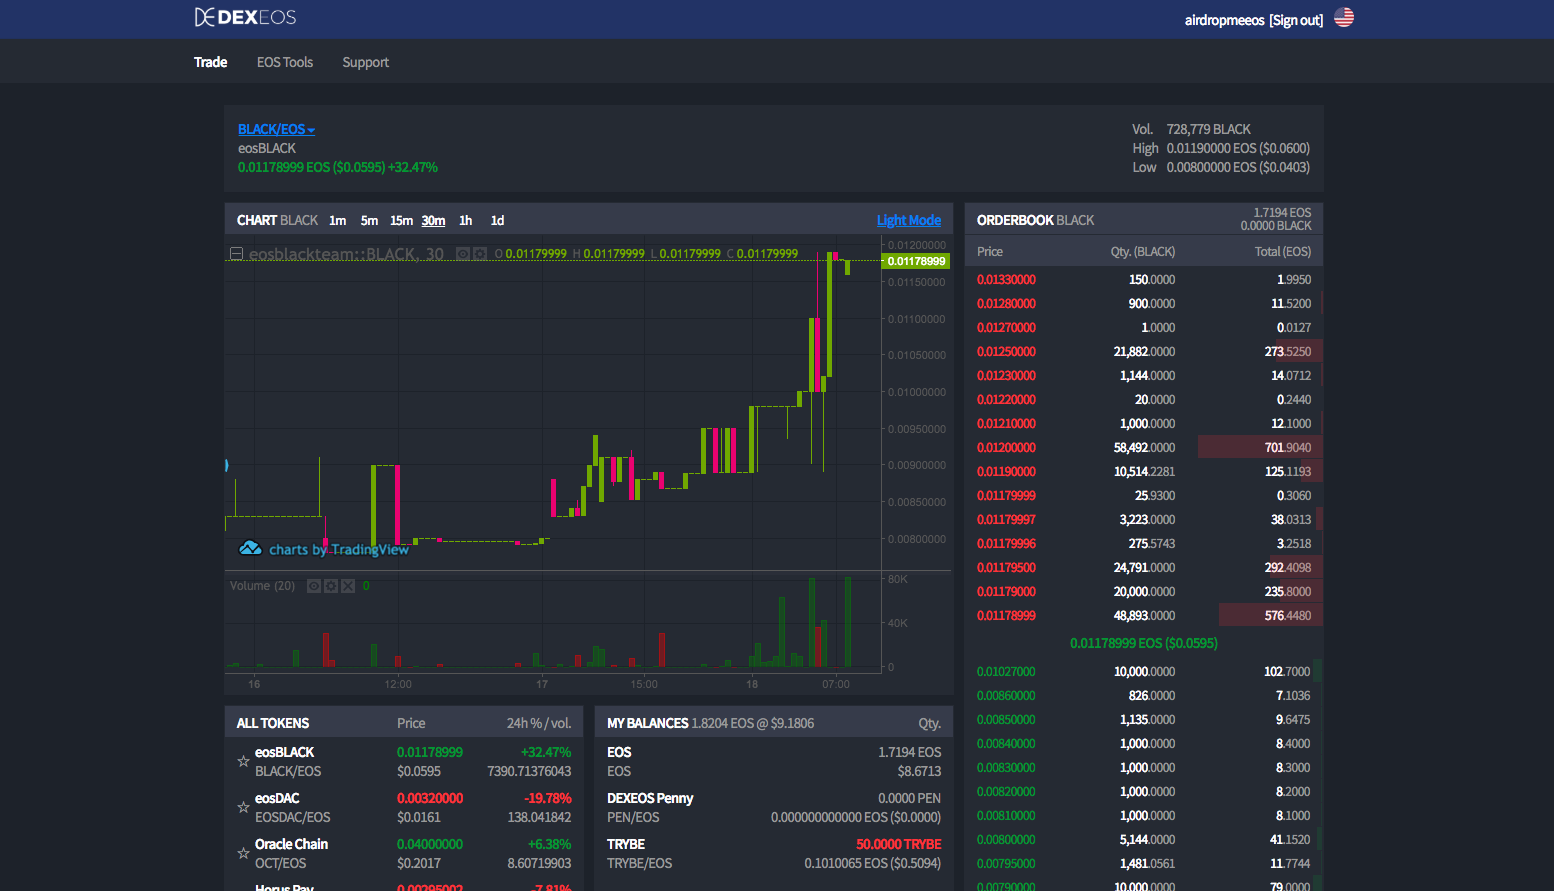Click the DEXEOS Penny balance row
The height and width of the screenshot is (891, 1554).
pos(774,808)
